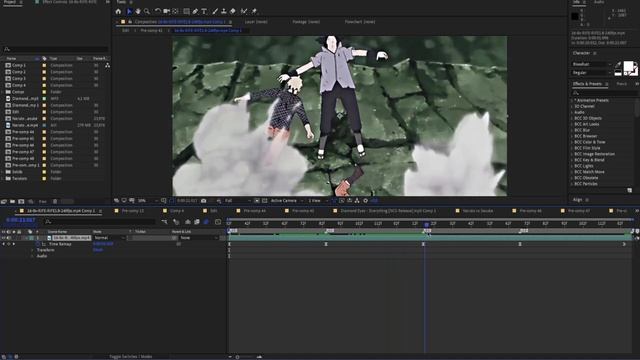This screenshot has height=360, width=640.
Task: Click Pre-comp 42 in the viewer breadcrumb
Action: [151, 30]
